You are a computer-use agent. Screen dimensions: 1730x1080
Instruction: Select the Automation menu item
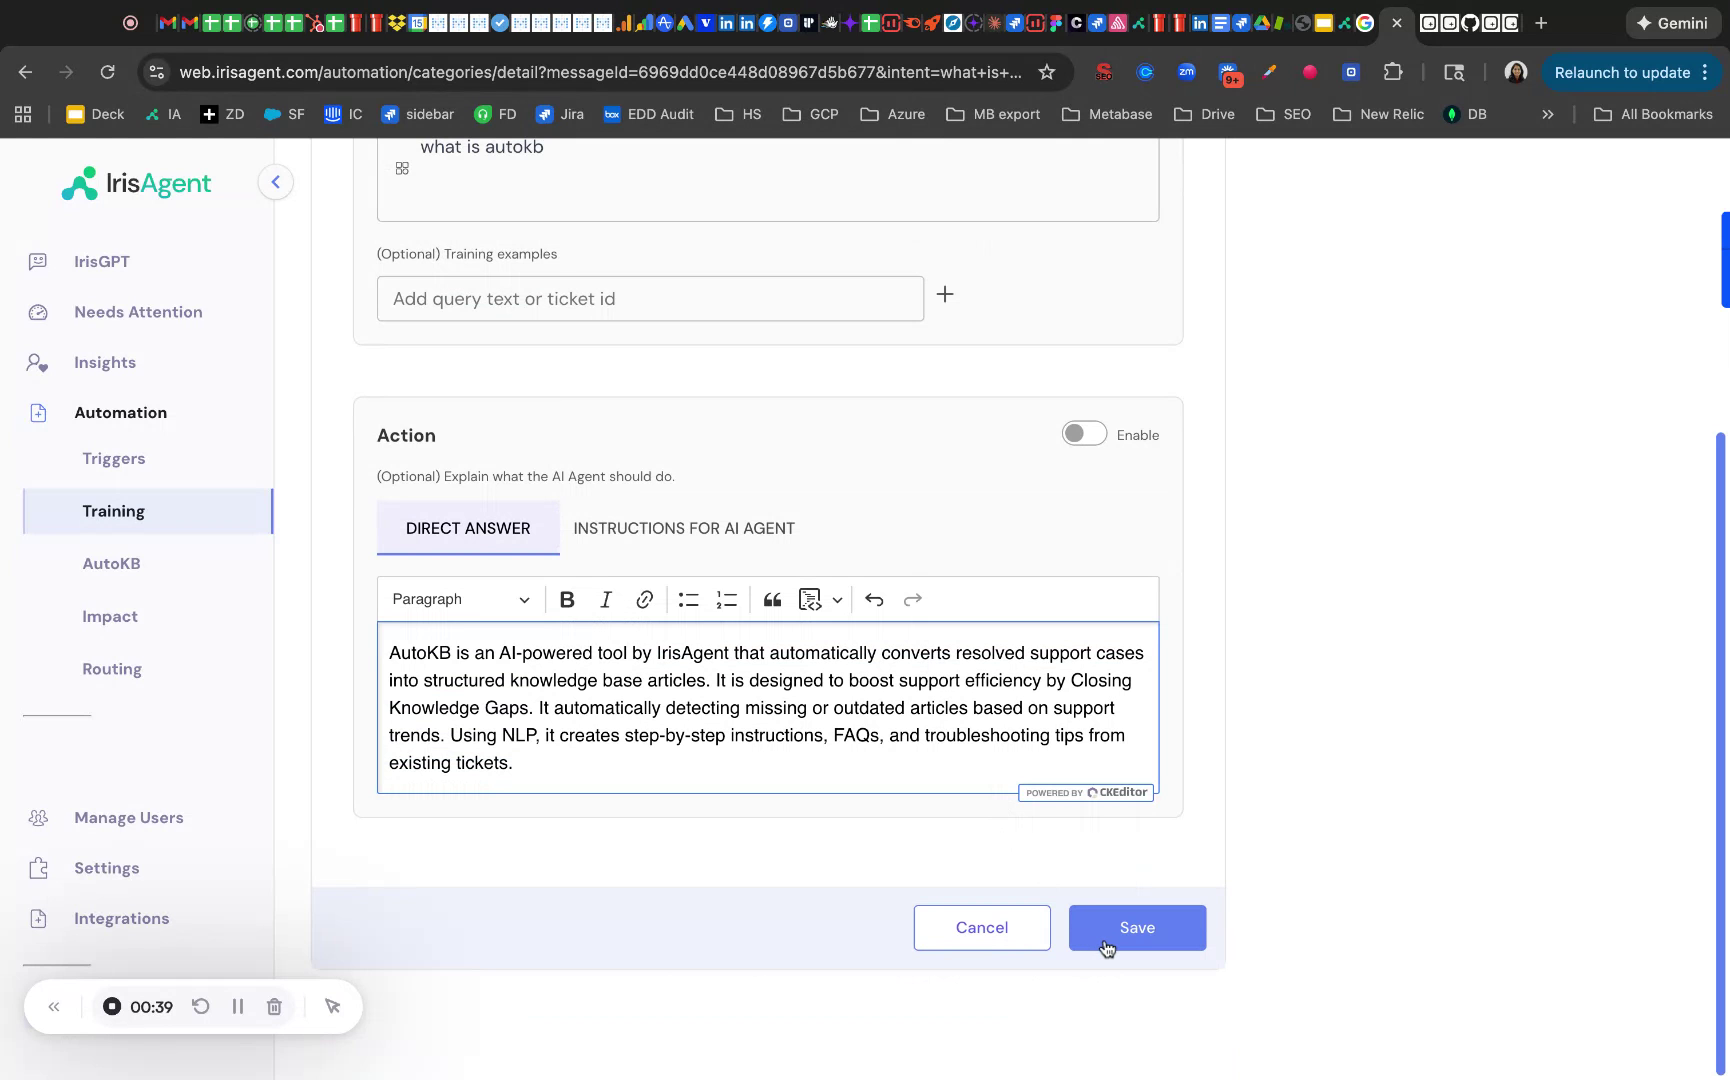[x=121, y=412]
